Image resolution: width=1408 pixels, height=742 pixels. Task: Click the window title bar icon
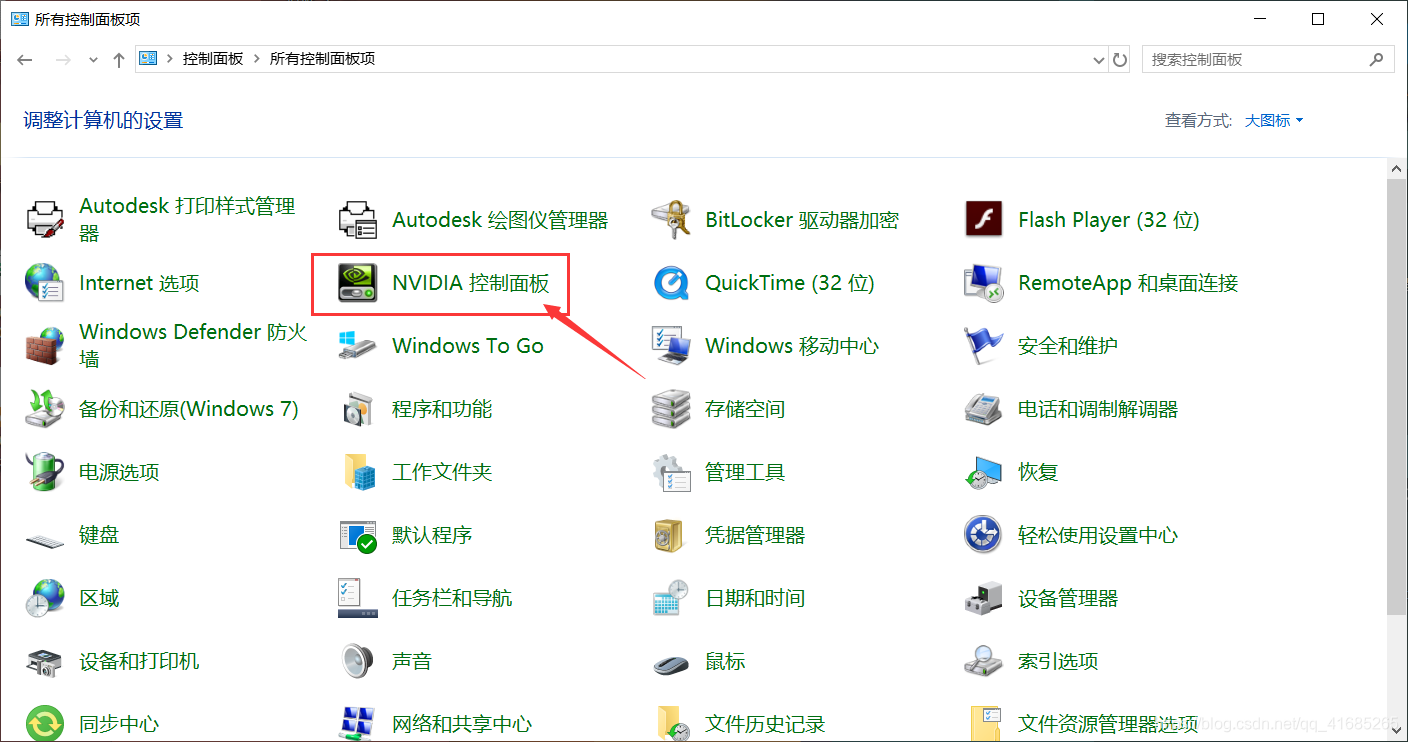20,19
